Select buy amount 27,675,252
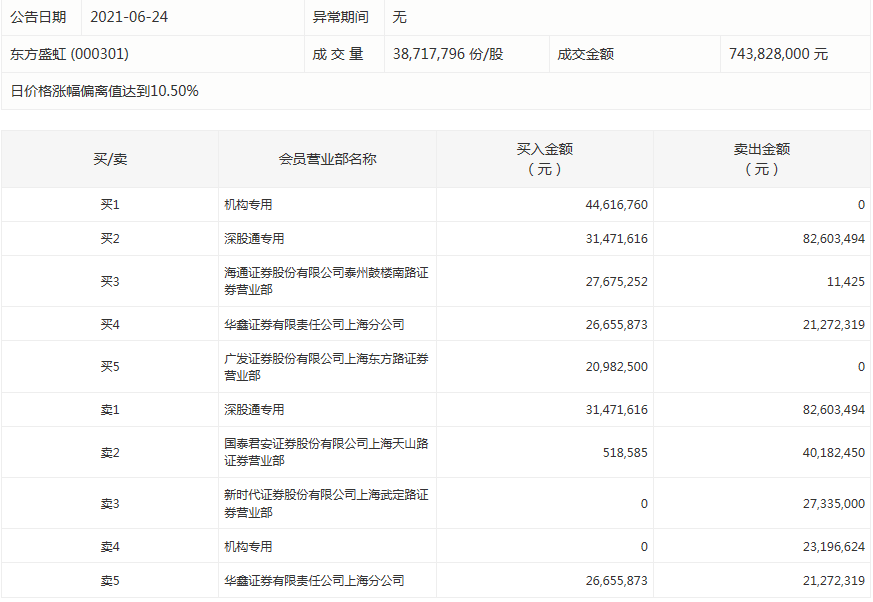Screen dimensions: 873x602 (616, 282)
